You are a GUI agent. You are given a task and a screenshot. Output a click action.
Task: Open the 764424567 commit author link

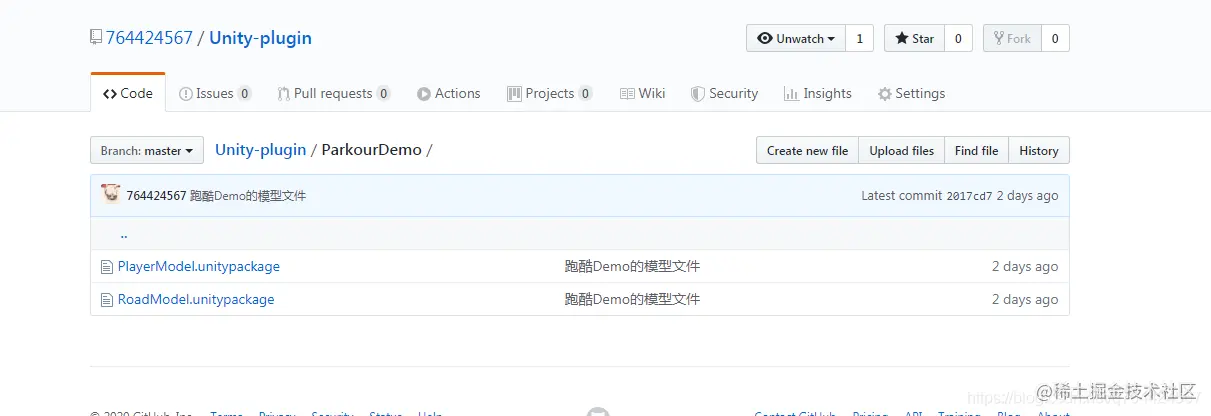[156, 196]
